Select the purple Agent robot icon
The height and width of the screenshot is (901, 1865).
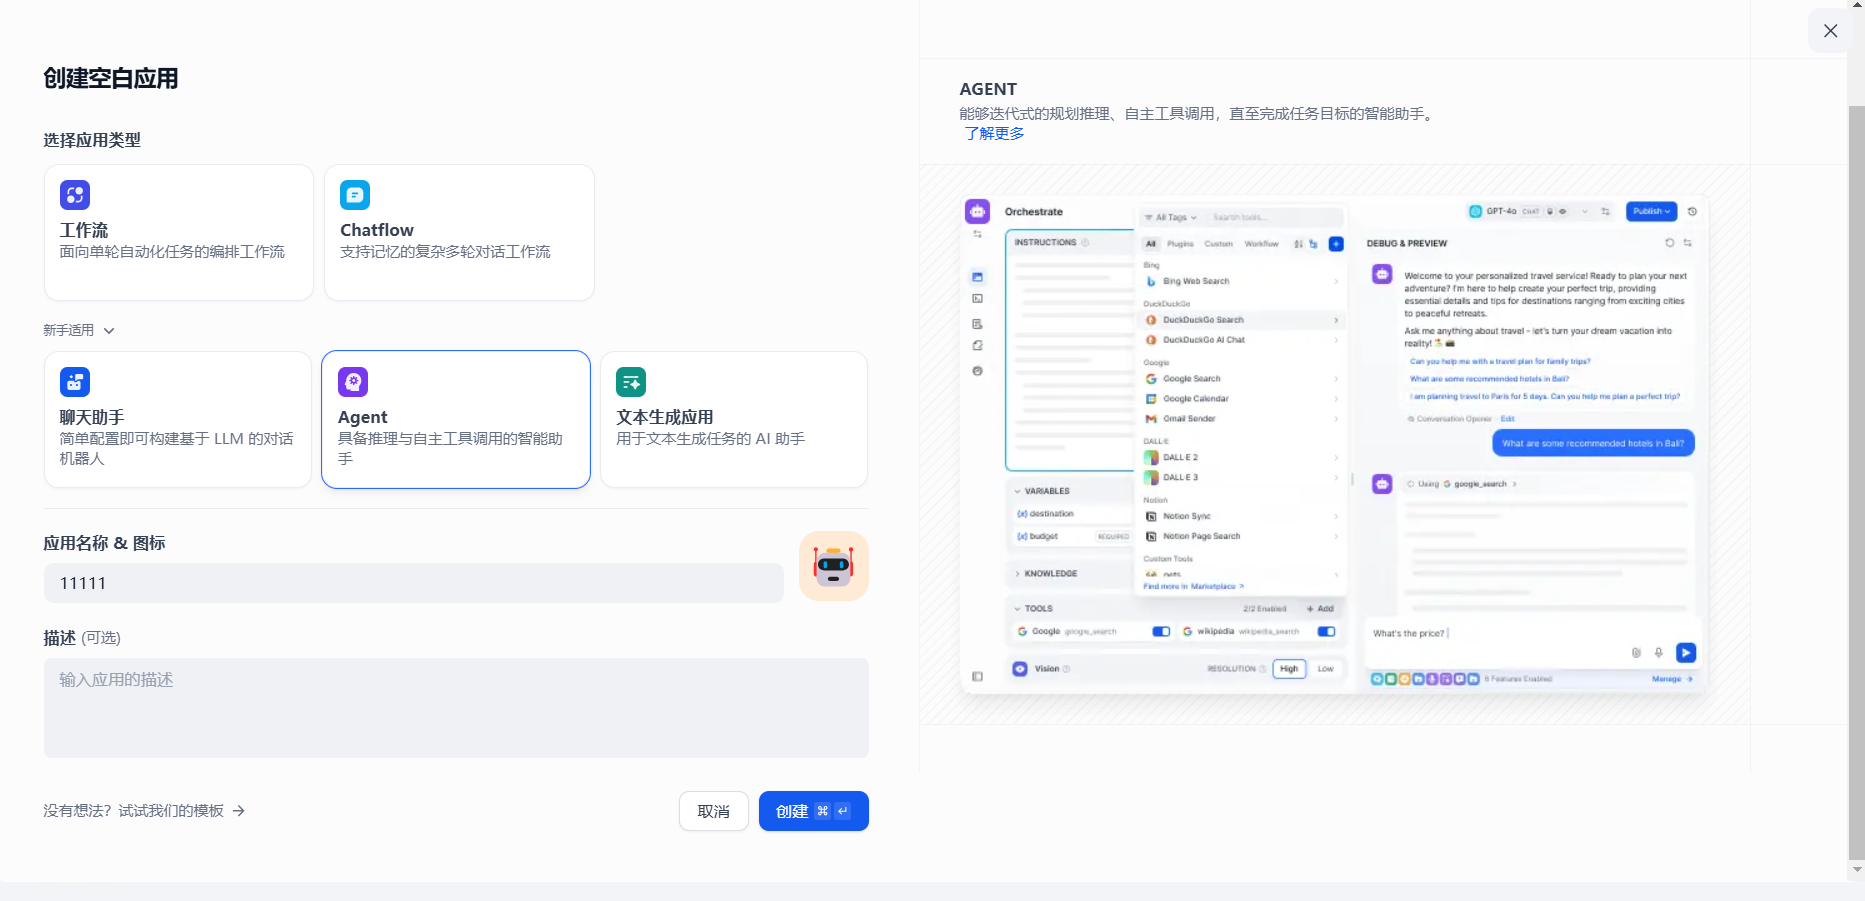click(352, 381)
